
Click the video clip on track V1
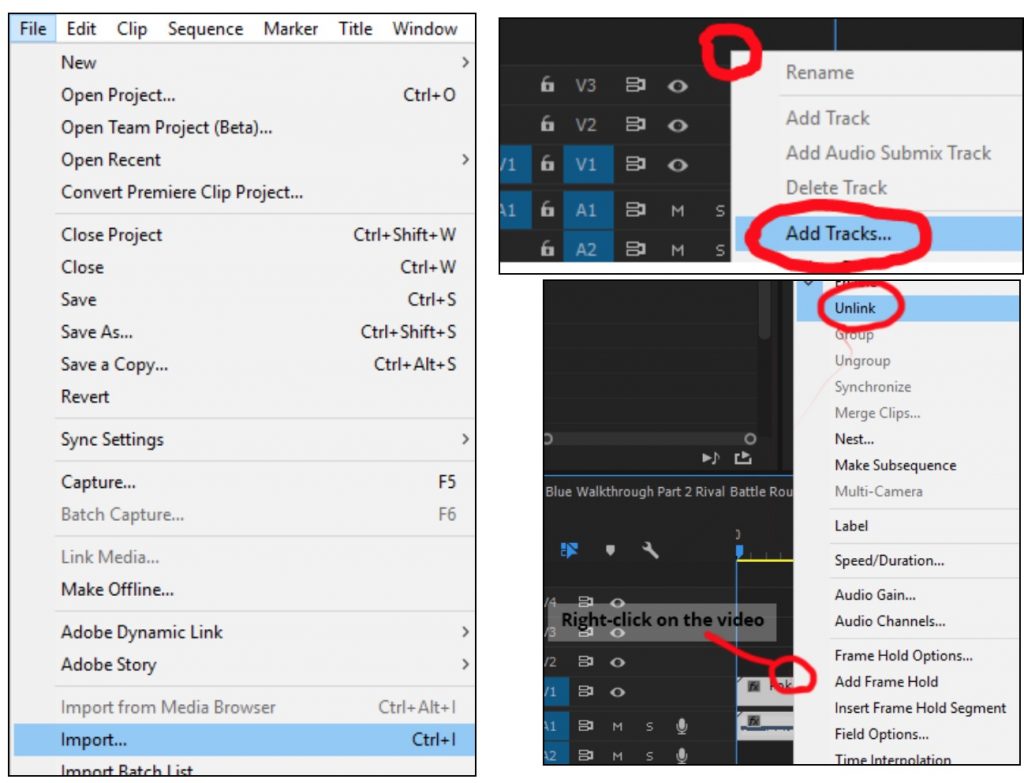[765, 687]
